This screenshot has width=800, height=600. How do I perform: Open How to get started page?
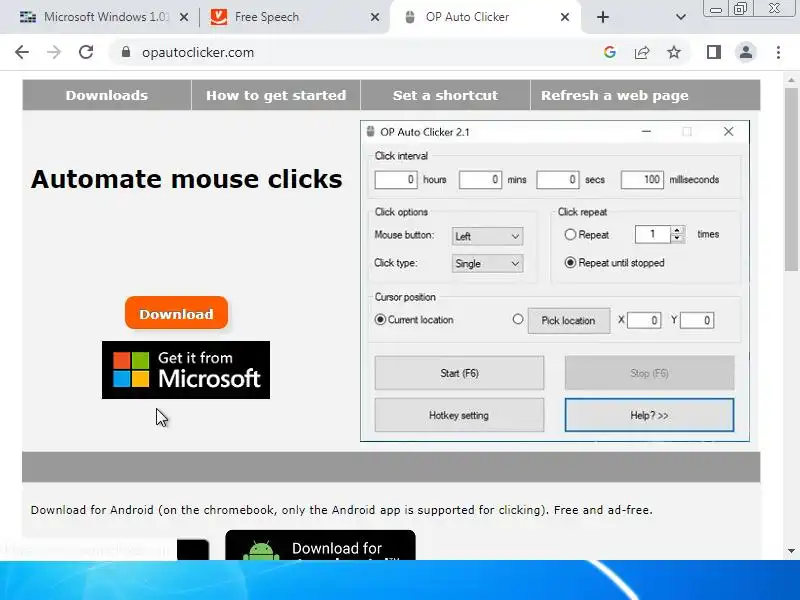click(276, 95)
